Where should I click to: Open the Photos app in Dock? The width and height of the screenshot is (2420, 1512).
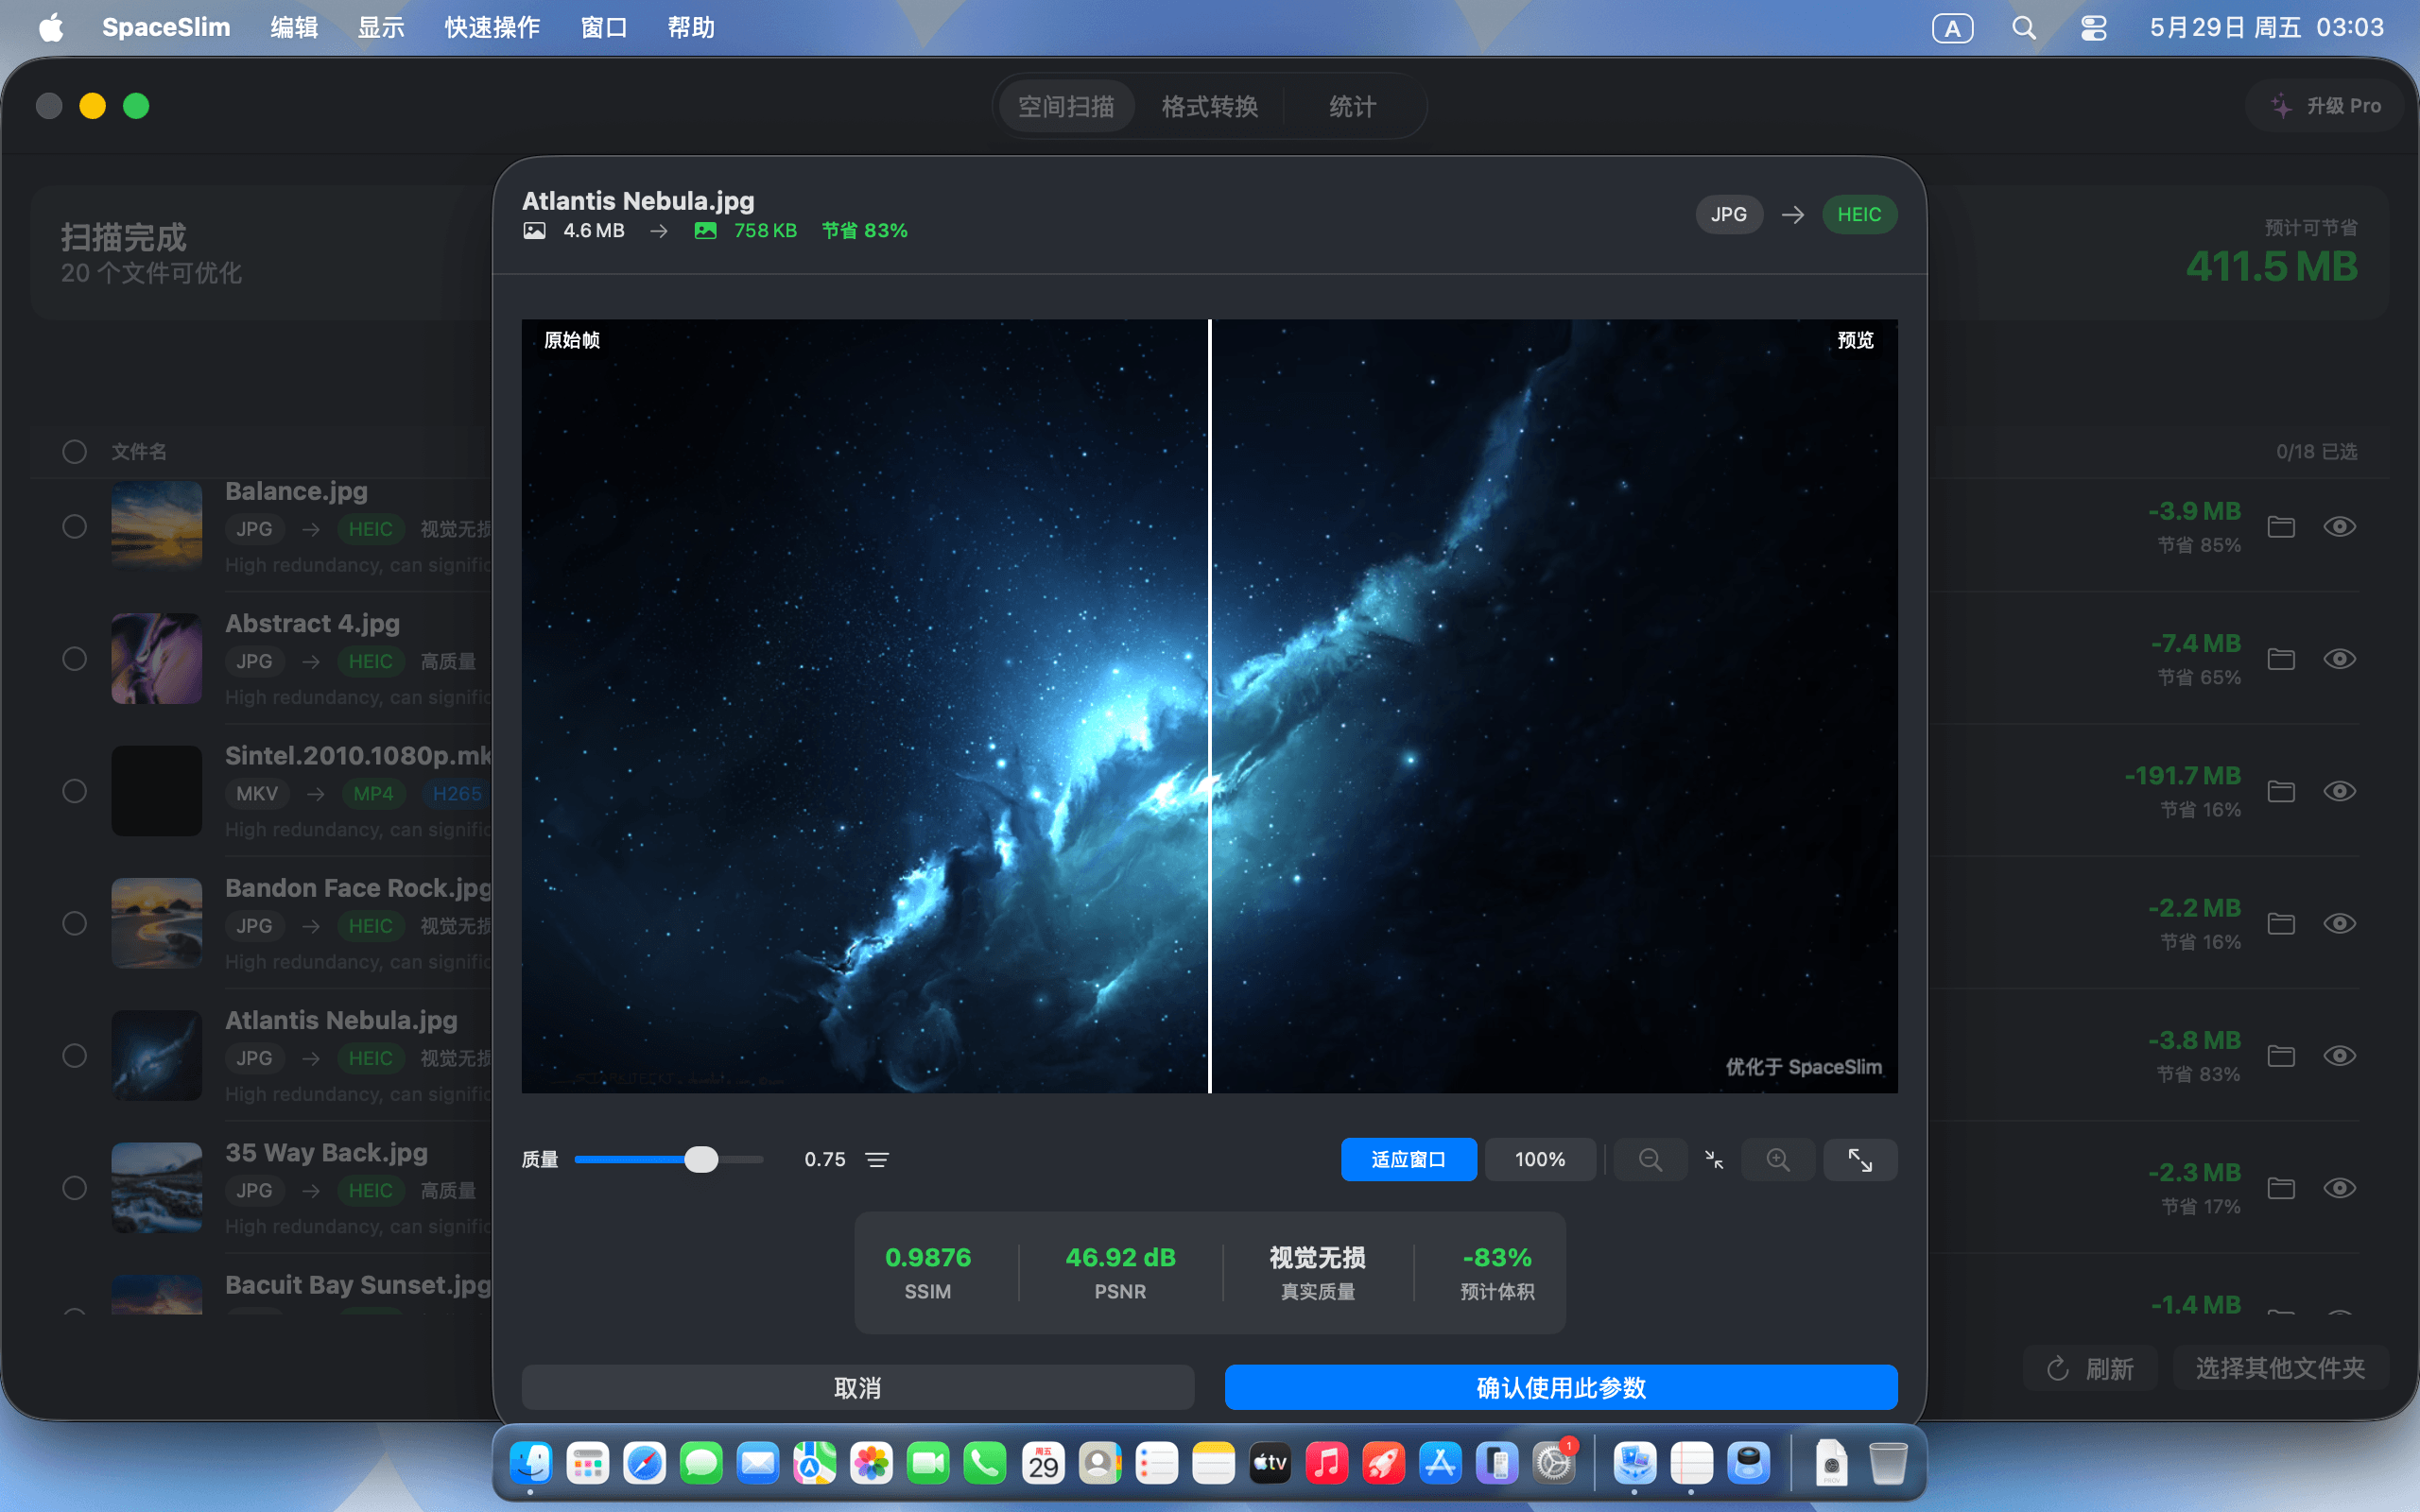[x=871, y=1464]
